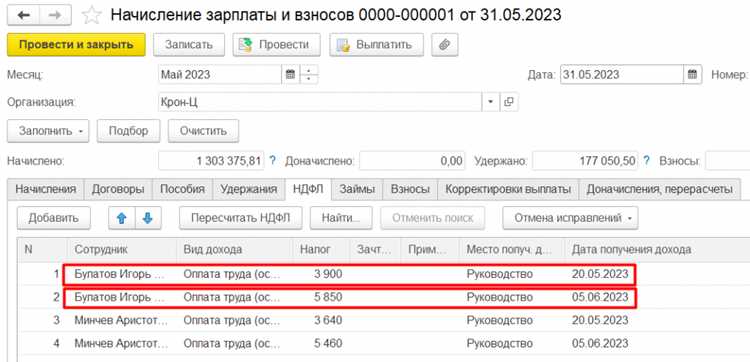
Task: Open Отмена исправлений dropdown menu
Action: coord(570,218)
